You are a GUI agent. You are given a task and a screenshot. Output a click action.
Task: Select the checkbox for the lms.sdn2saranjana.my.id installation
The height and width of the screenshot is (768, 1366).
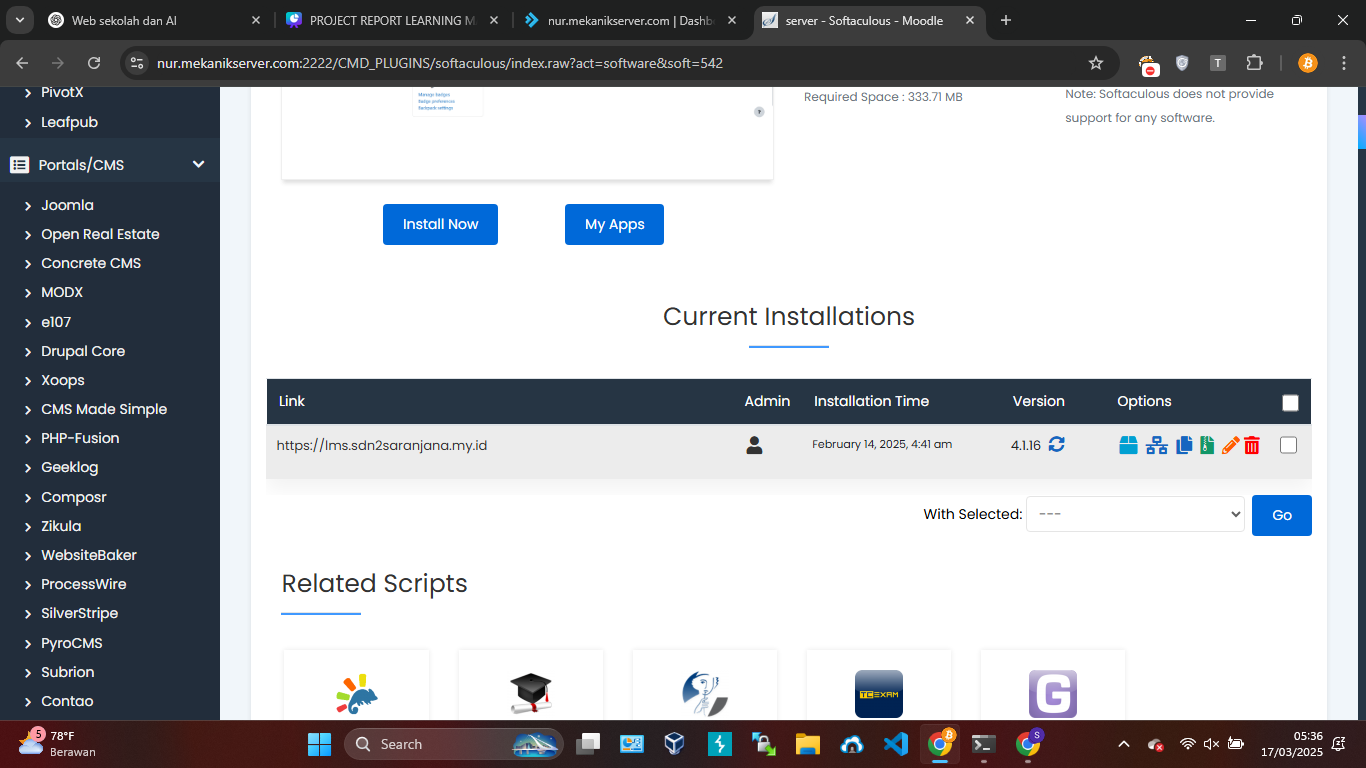coord(1288,445)
